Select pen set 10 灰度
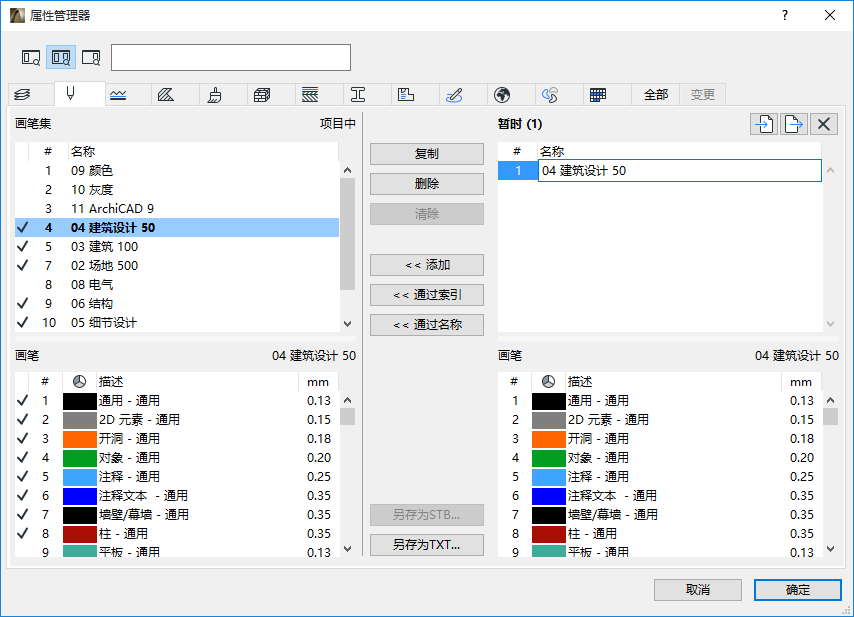Viewport: 854px width, 617px height. (x=177, y=190)
